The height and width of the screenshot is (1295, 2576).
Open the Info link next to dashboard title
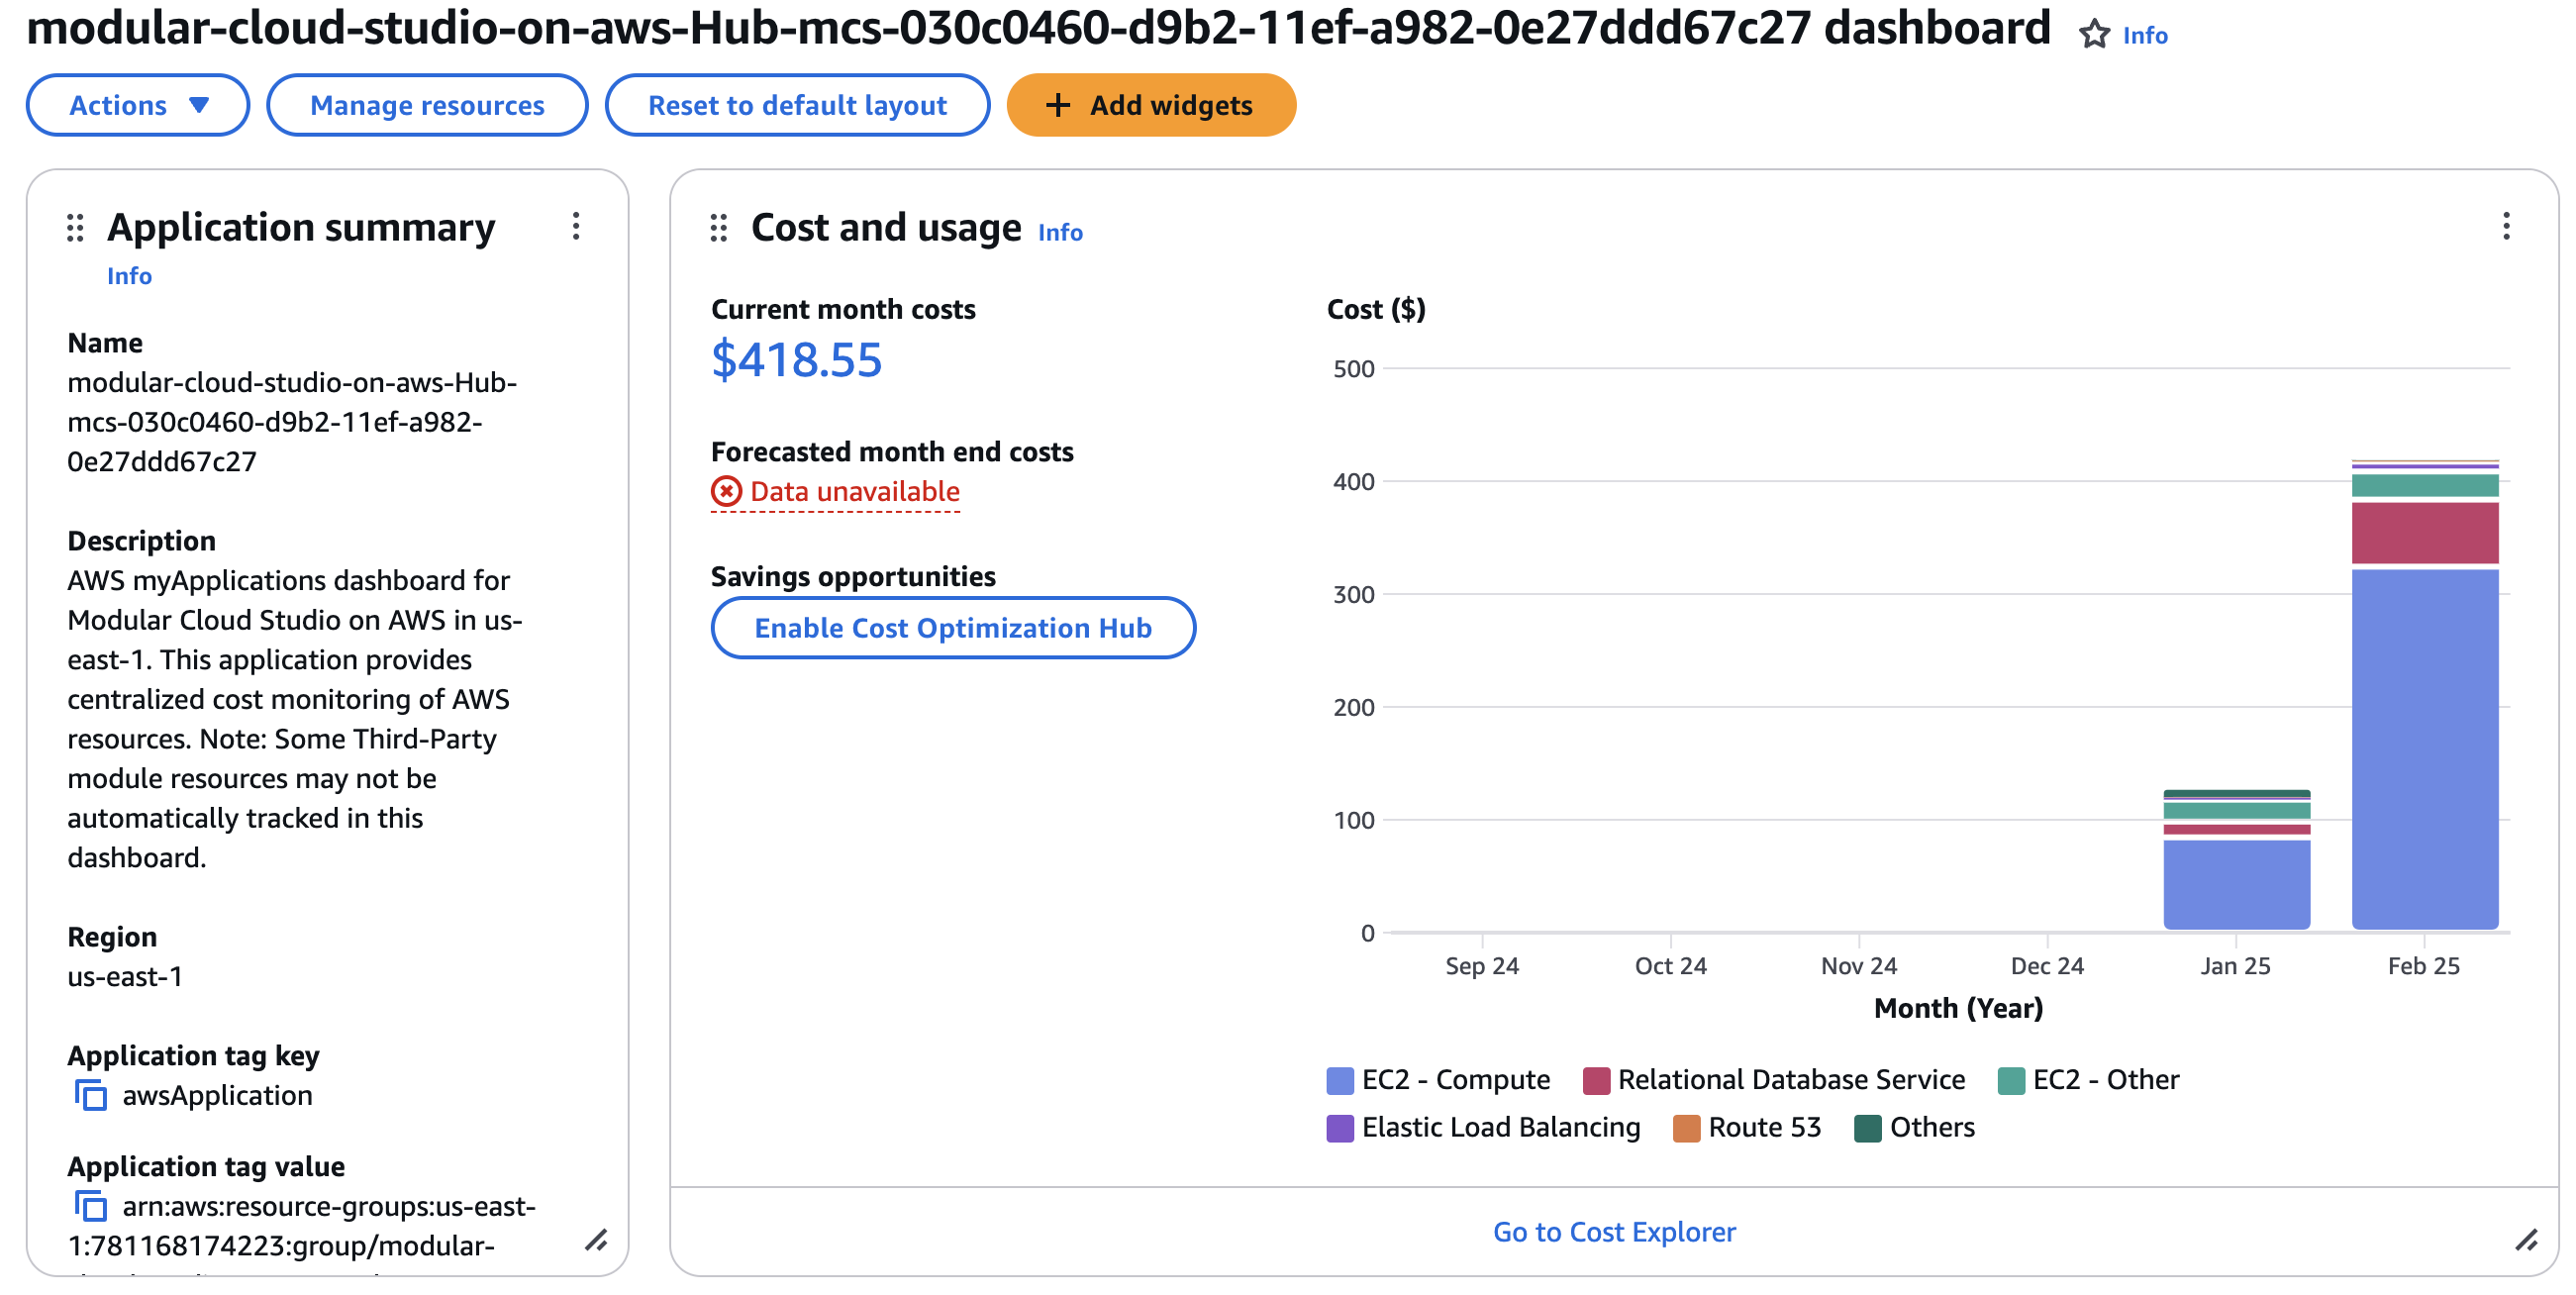[x=2144, y=35]
